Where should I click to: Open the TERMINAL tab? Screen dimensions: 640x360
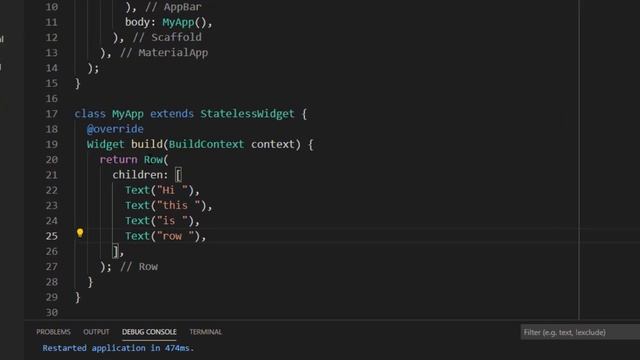pos(205,332)
